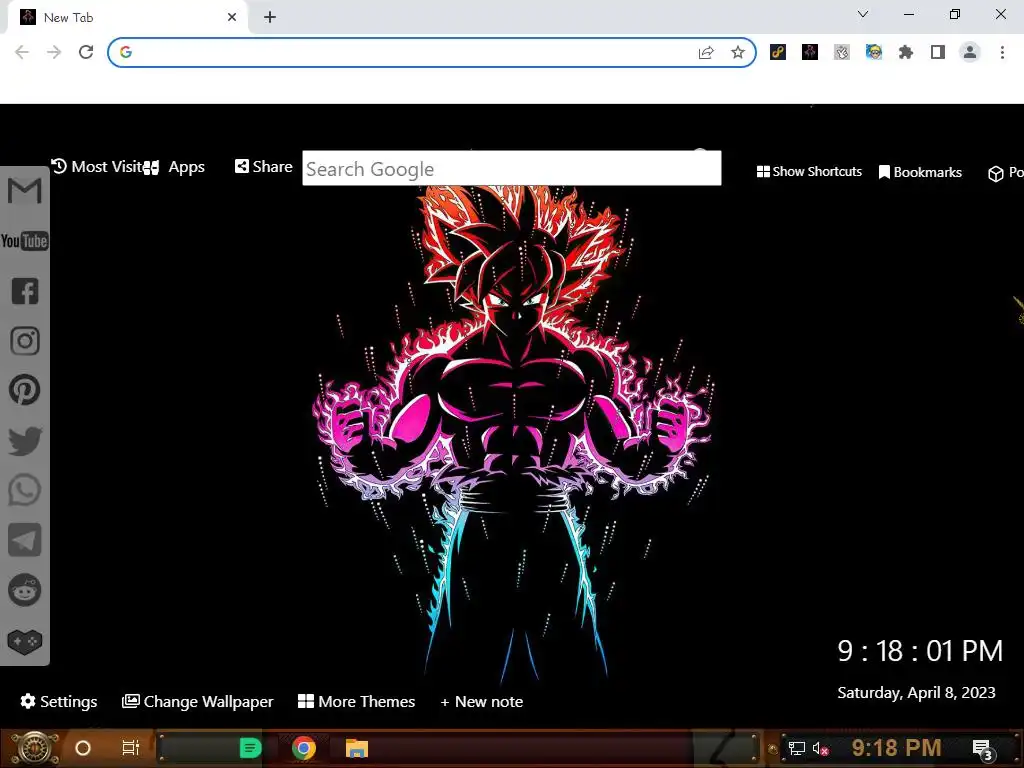Open a new browser tab
The width and height of the screenshot is (1024, 768).
(270, 18)
